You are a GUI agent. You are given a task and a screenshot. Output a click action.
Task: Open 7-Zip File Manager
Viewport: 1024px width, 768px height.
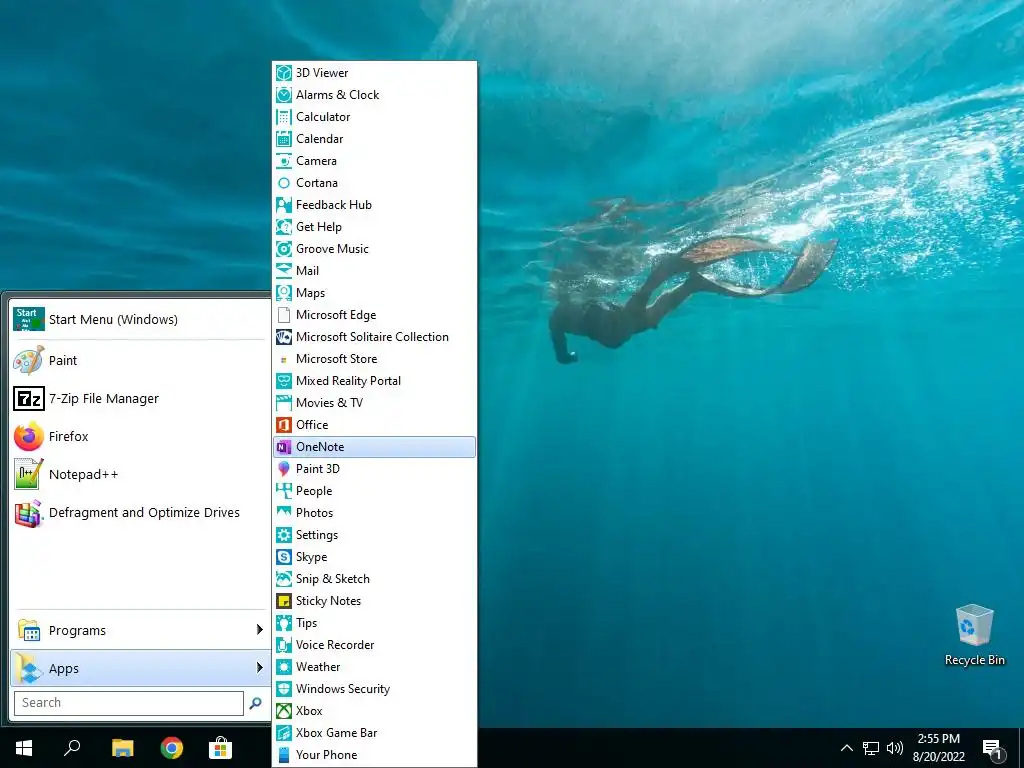(140, 398)
